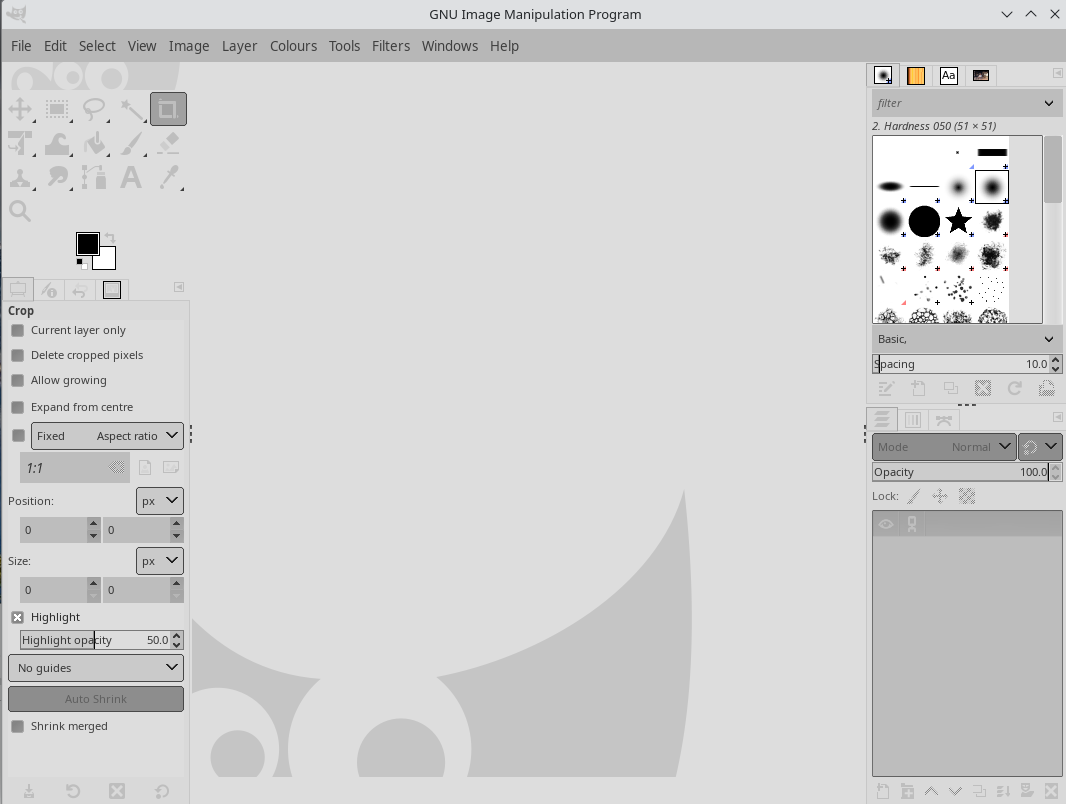This screenshot has height=804, width=1066.
Task: Click the 1:1 aspect ratio field
Action: tap(75, 468)
